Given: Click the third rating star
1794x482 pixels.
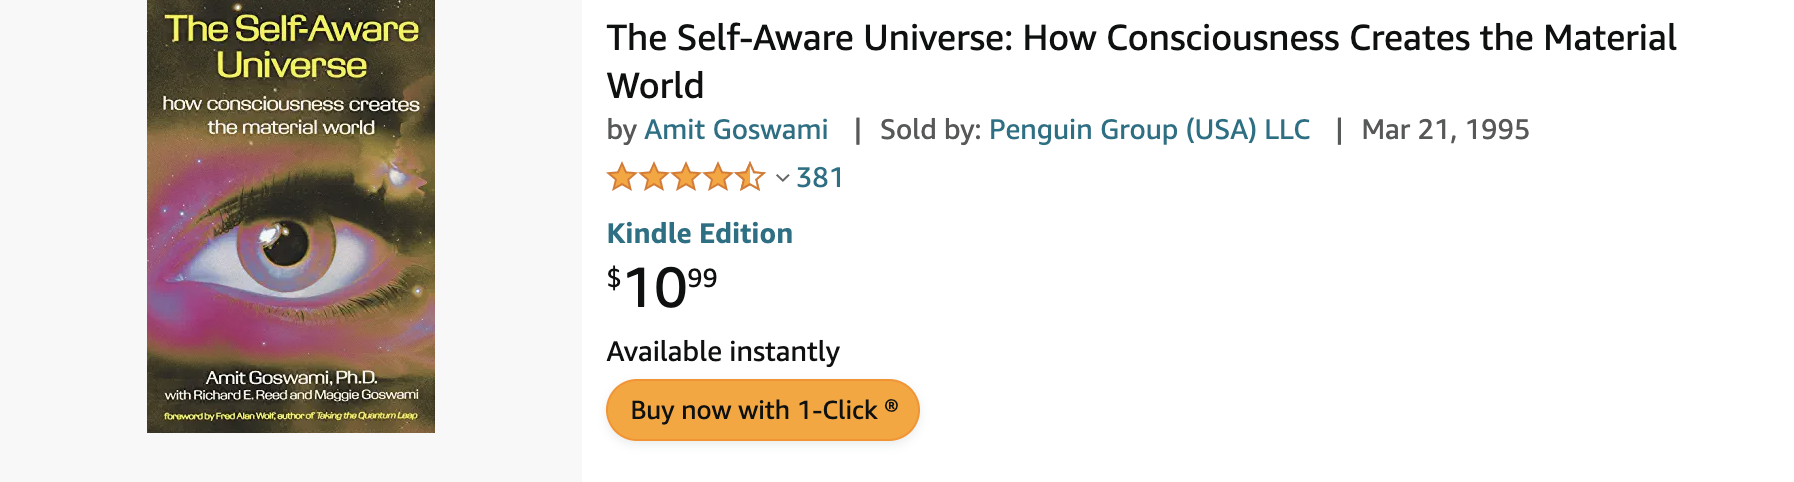Looking at the screenshot, I should click(x=686, y=178).
